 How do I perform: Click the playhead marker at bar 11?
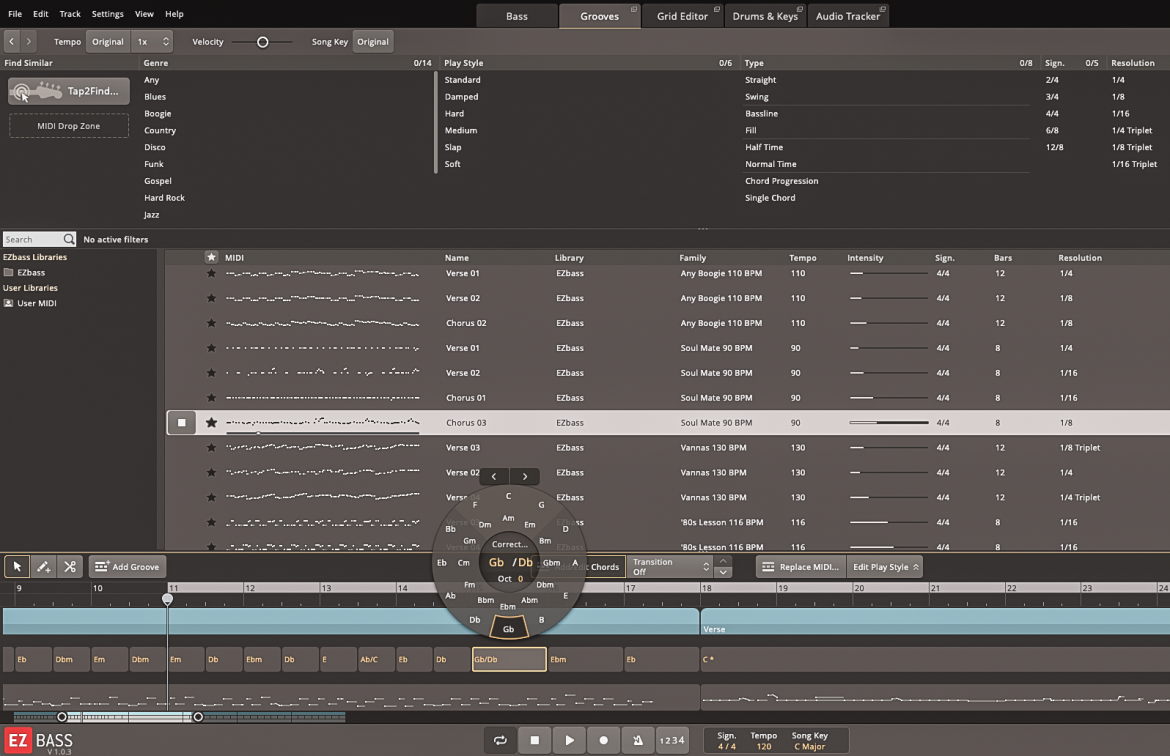tap(167, 599)
